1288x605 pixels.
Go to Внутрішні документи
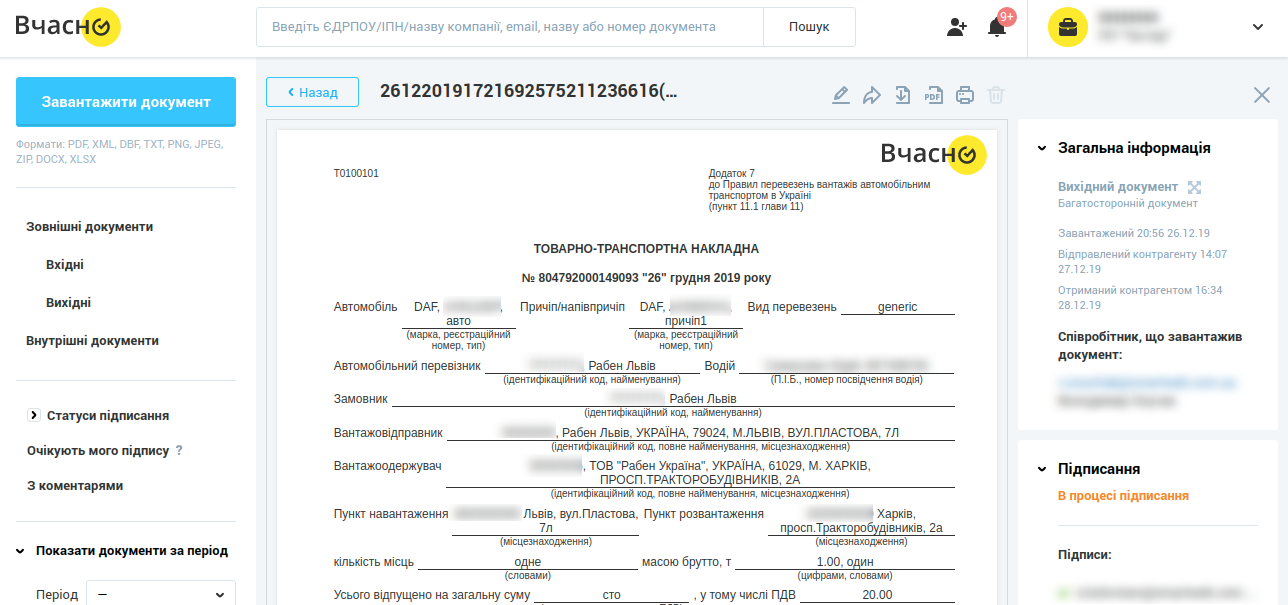[x=92, y=341]
